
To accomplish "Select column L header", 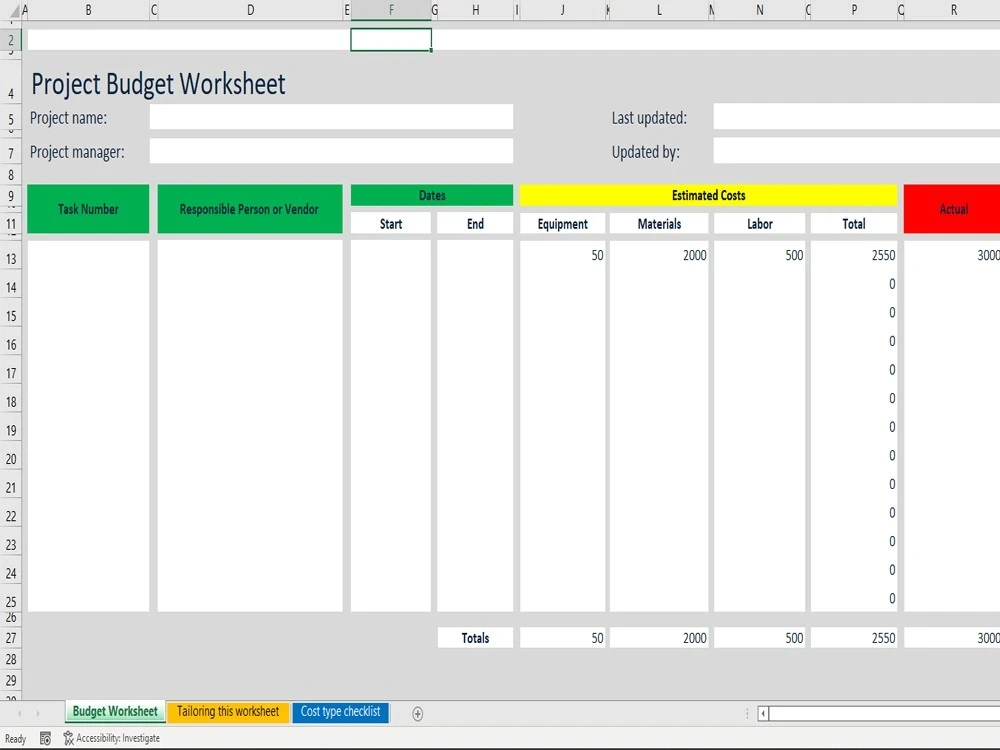I will coord(659,10).
